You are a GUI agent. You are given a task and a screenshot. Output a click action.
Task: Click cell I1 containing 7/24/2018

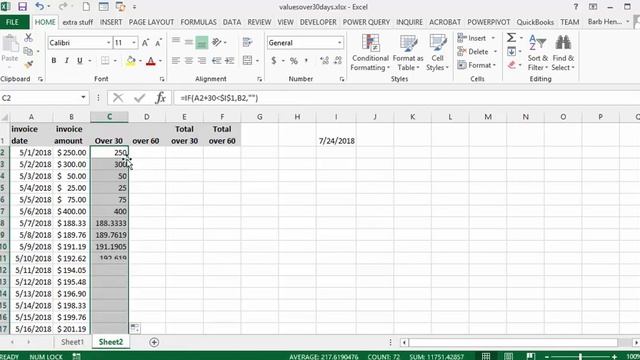tap(336, 135)
